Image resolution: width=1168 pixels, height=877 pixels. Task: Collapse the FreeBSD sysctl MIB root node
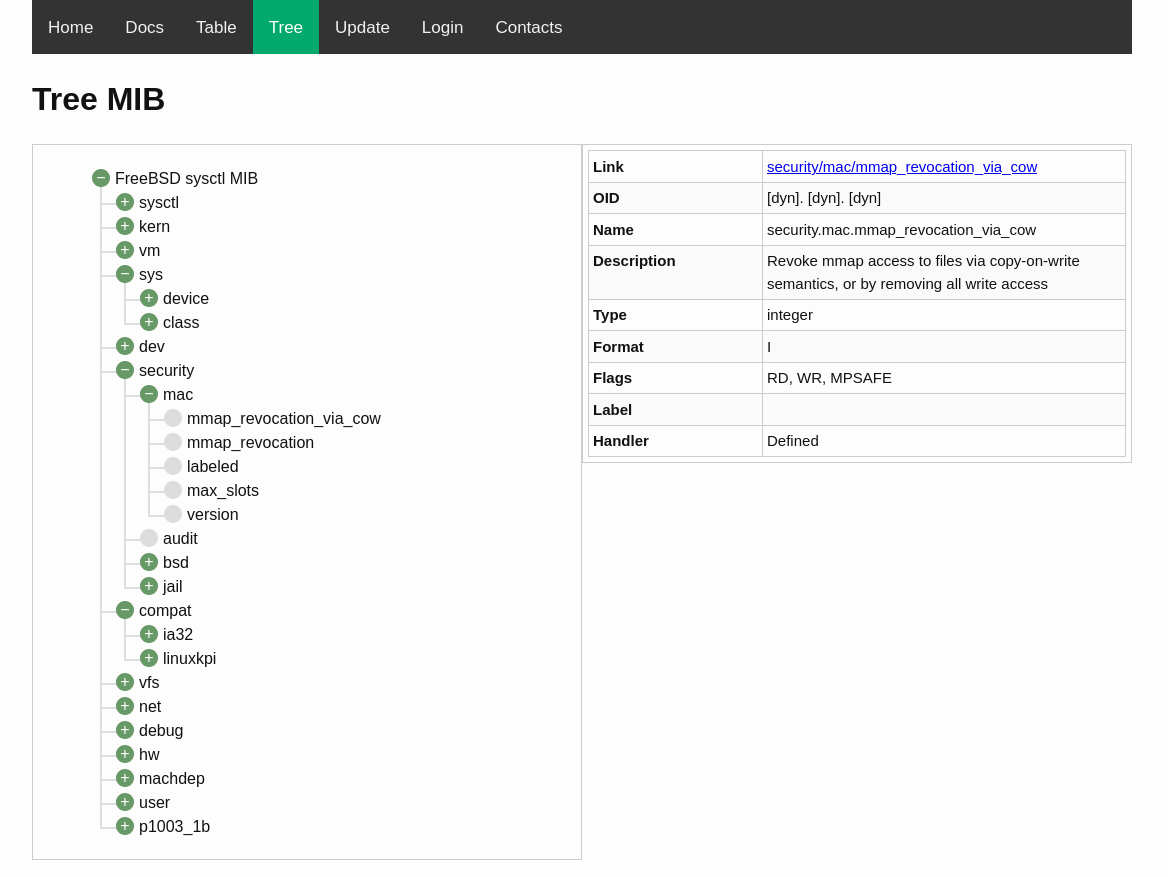(101, 178)
